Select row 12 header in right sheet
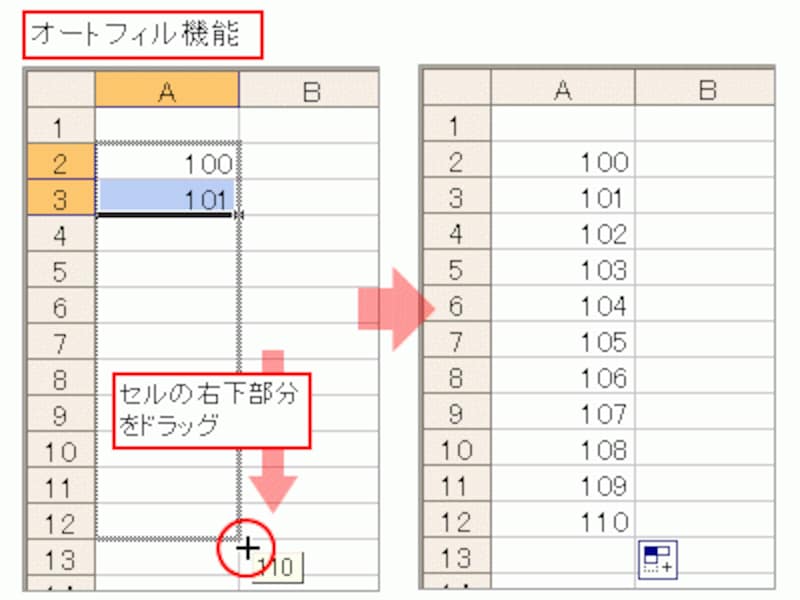 [457, 520]
